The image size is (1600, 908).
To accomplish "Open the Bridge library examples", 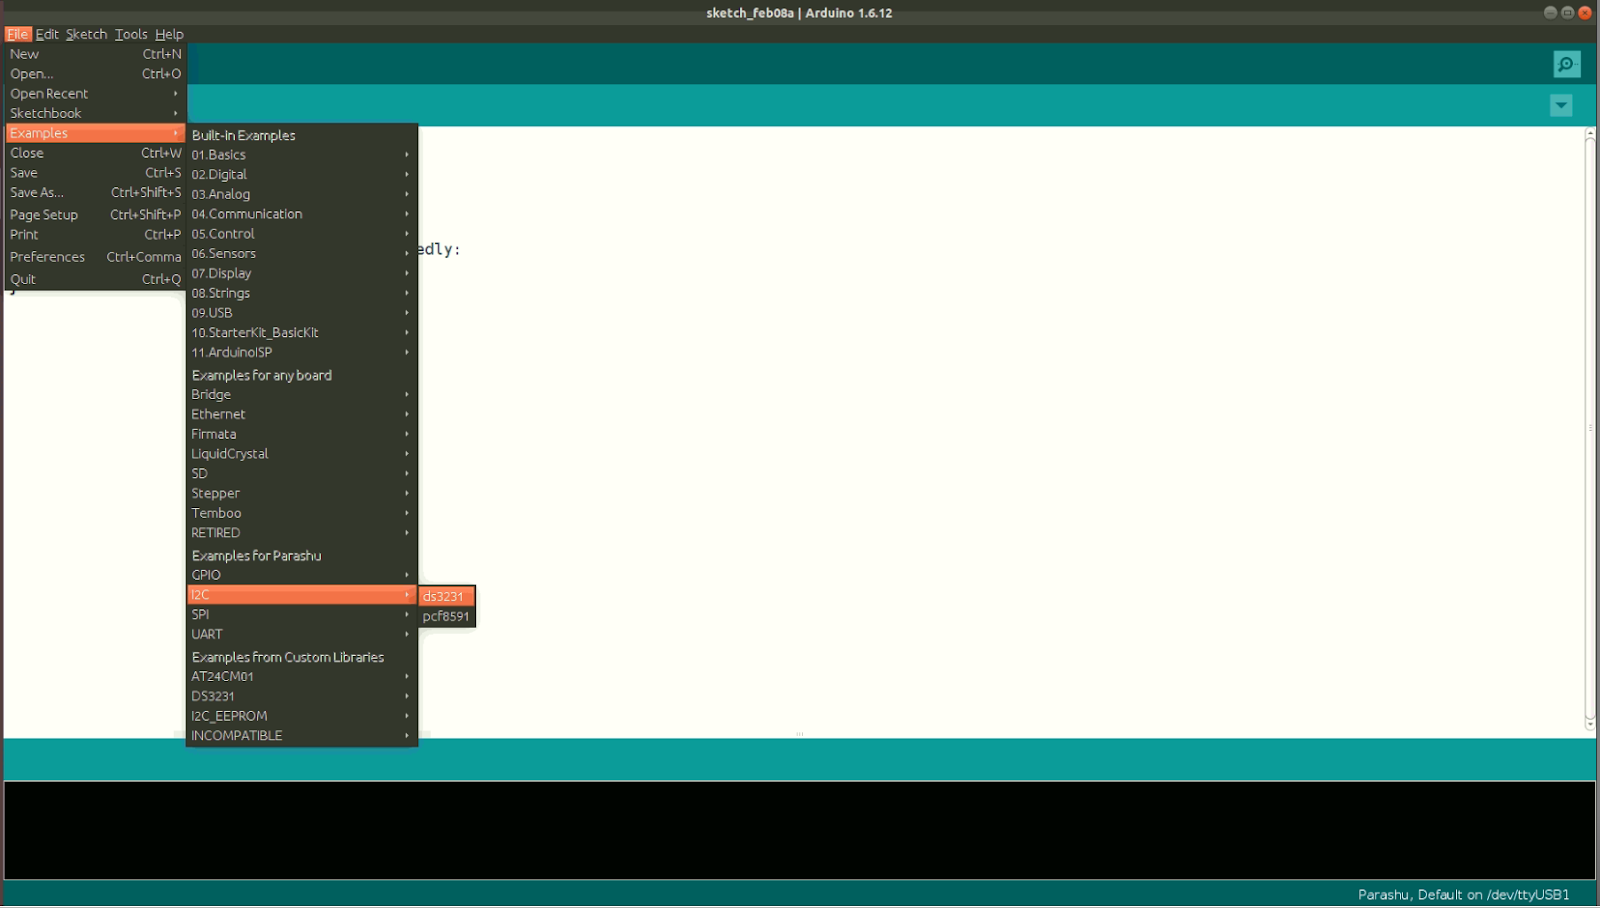I will pos(301,395).
